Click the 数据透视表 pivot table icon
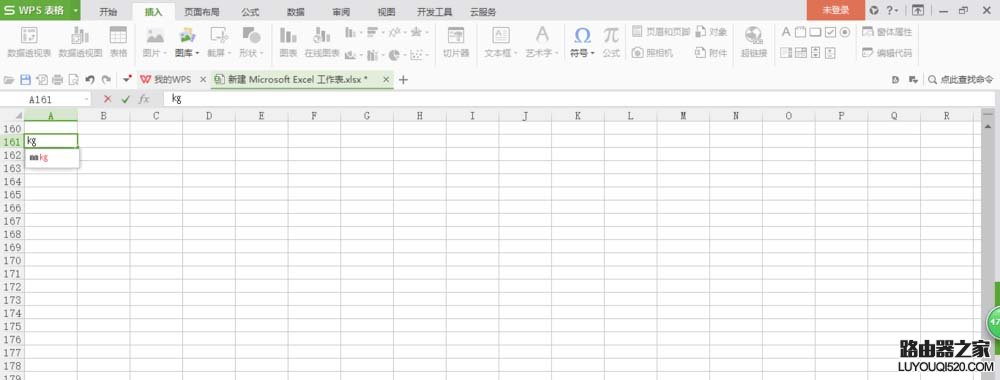The width and height of the screenshot is (1000, 380). tap(29, 35)
